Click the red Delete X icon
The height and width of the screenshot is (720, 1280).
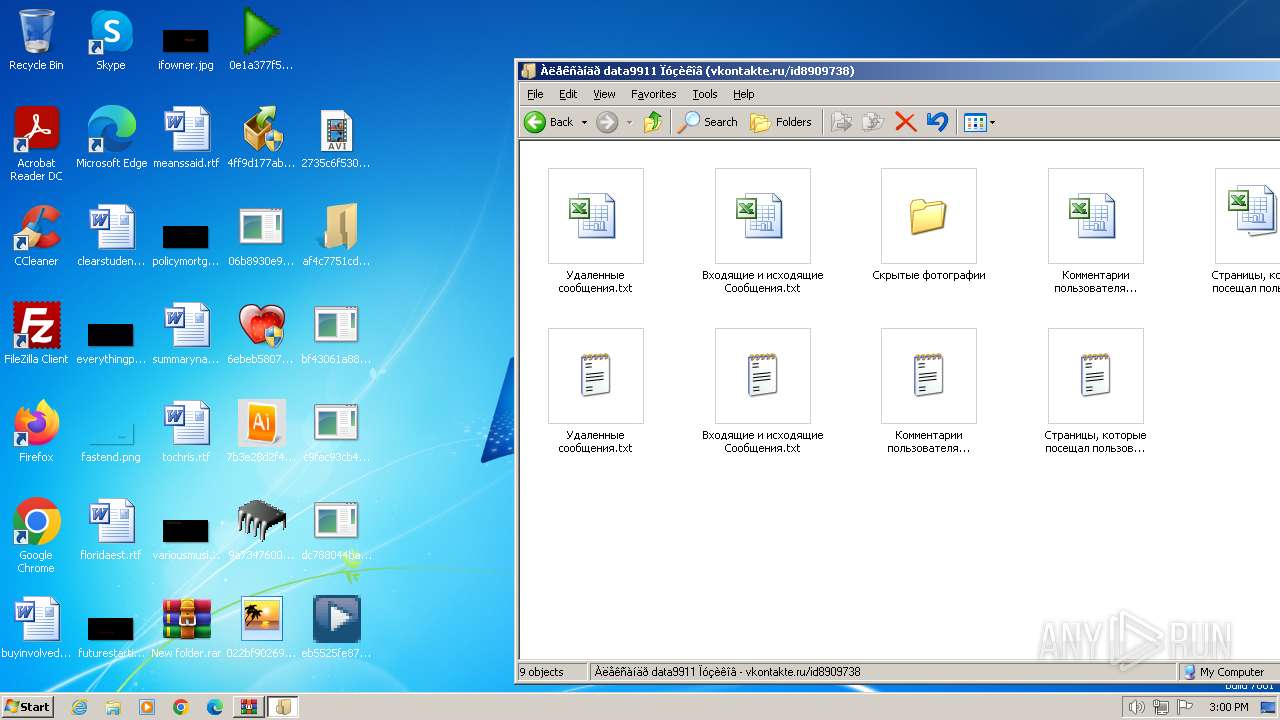905,122
